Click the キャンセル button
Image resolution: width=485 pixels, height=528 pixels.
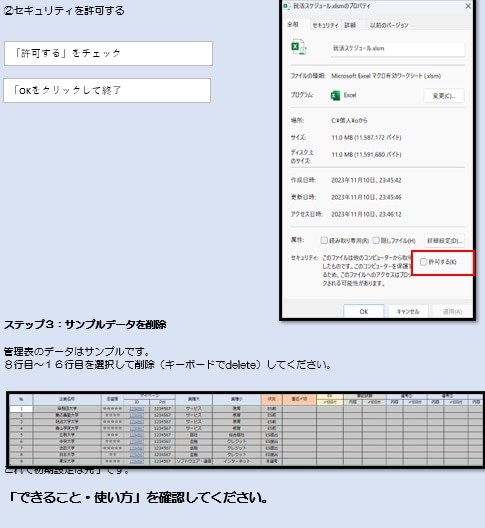click(408, 311)
